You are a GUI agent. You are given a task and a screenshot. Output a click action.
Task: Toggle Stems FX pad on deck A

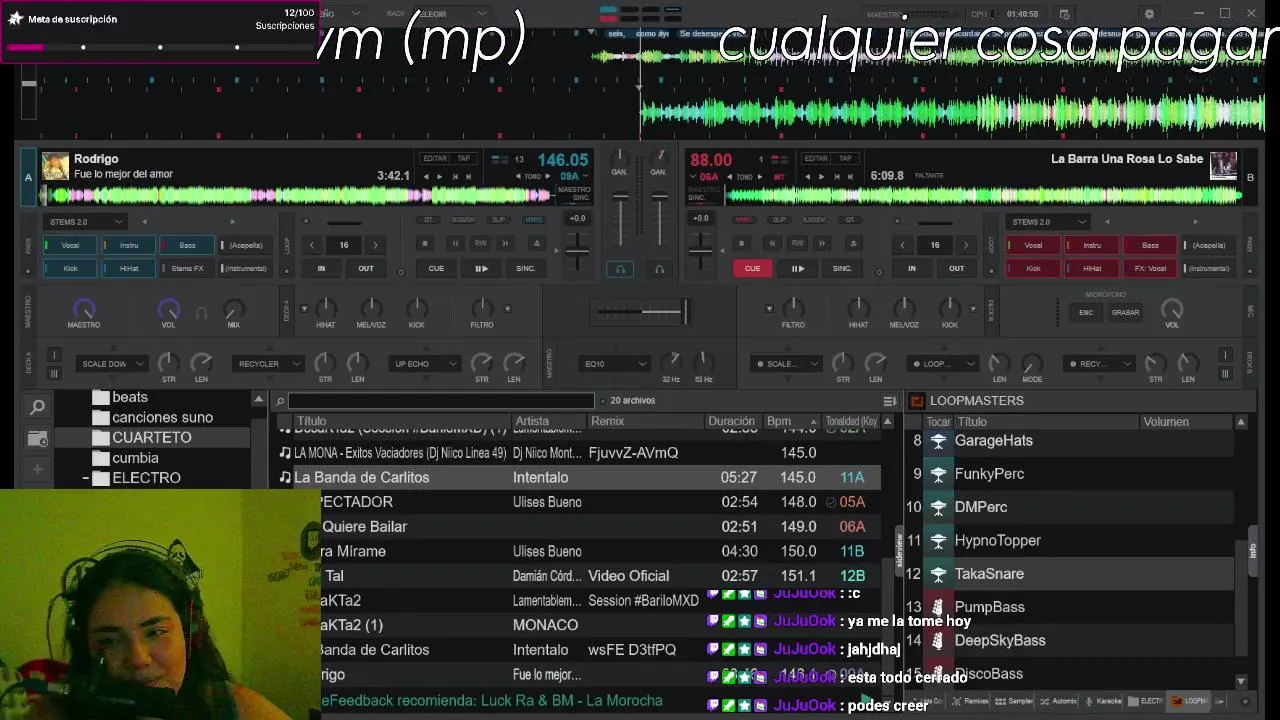(187, 268)
